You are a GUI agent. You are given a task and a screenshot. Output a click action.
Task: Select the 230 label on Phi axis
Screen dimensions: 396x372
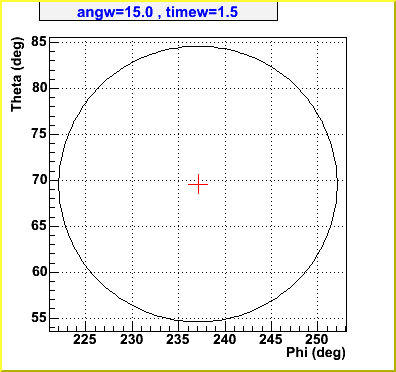[132, 340]
